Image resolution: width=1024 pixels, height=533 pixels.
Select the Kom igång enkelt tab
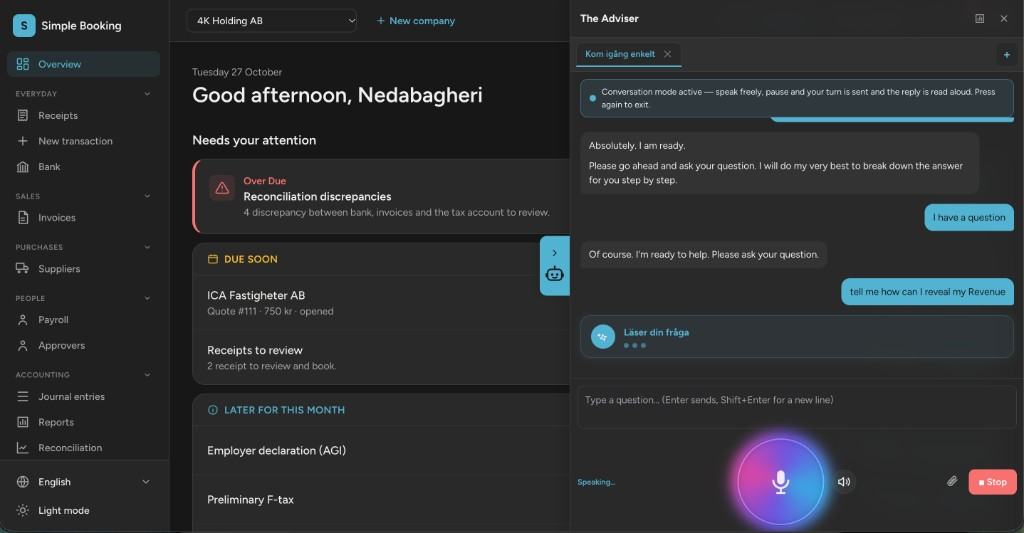[620, 54]
